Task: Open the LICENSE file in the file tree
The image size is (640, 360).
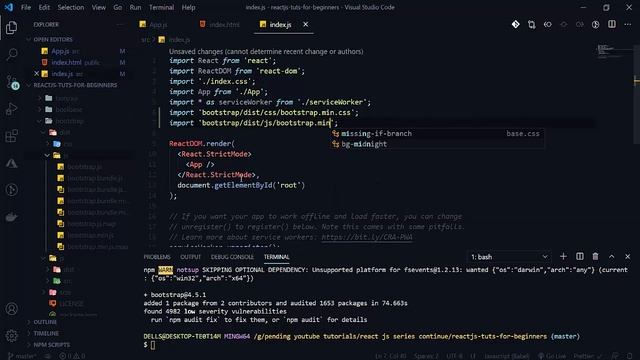Action: (x=71, y=304)
